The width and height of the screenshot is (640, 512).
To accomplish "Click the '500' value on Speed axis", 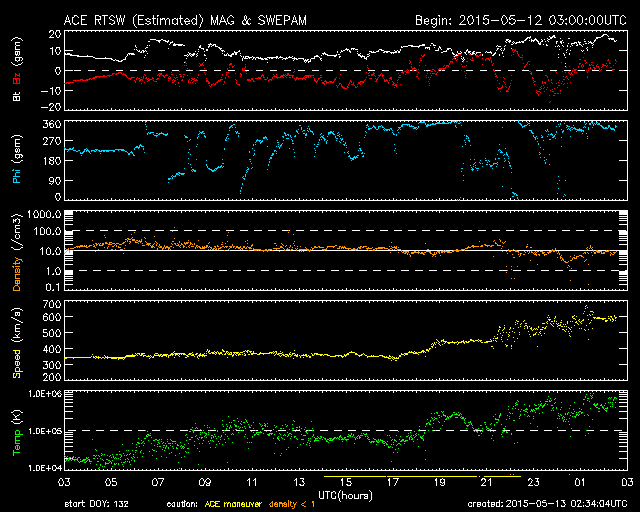I will tap(52, 333).
